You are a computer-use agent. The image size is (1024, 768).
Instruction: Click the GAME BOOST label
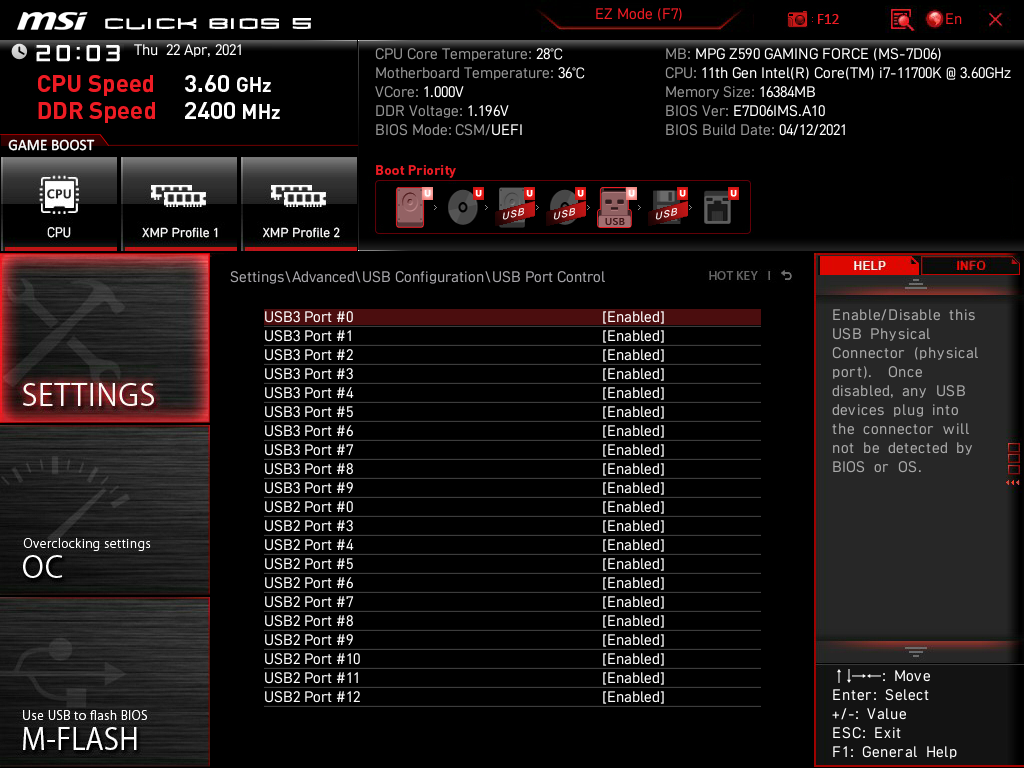[x=51, y=145]
